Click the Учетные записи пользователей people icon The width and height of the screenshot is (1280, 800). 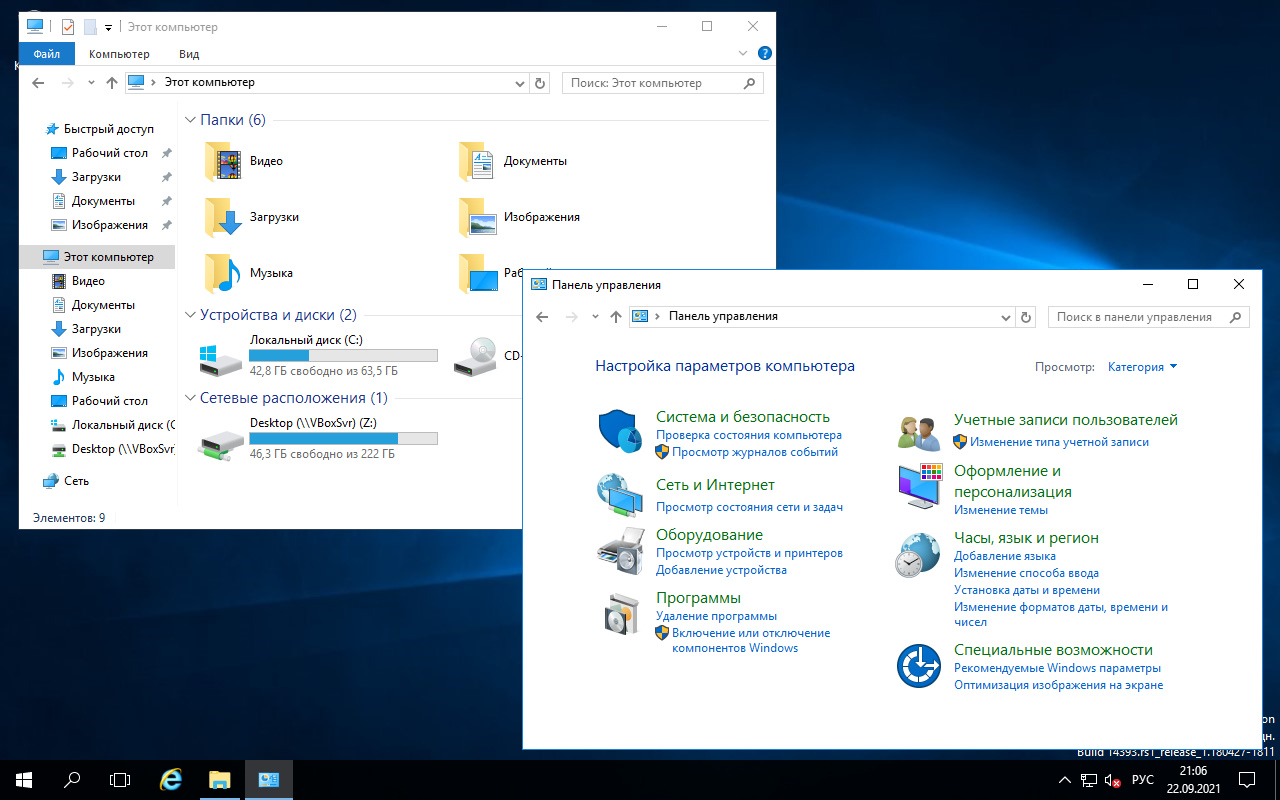coord(918,433)
